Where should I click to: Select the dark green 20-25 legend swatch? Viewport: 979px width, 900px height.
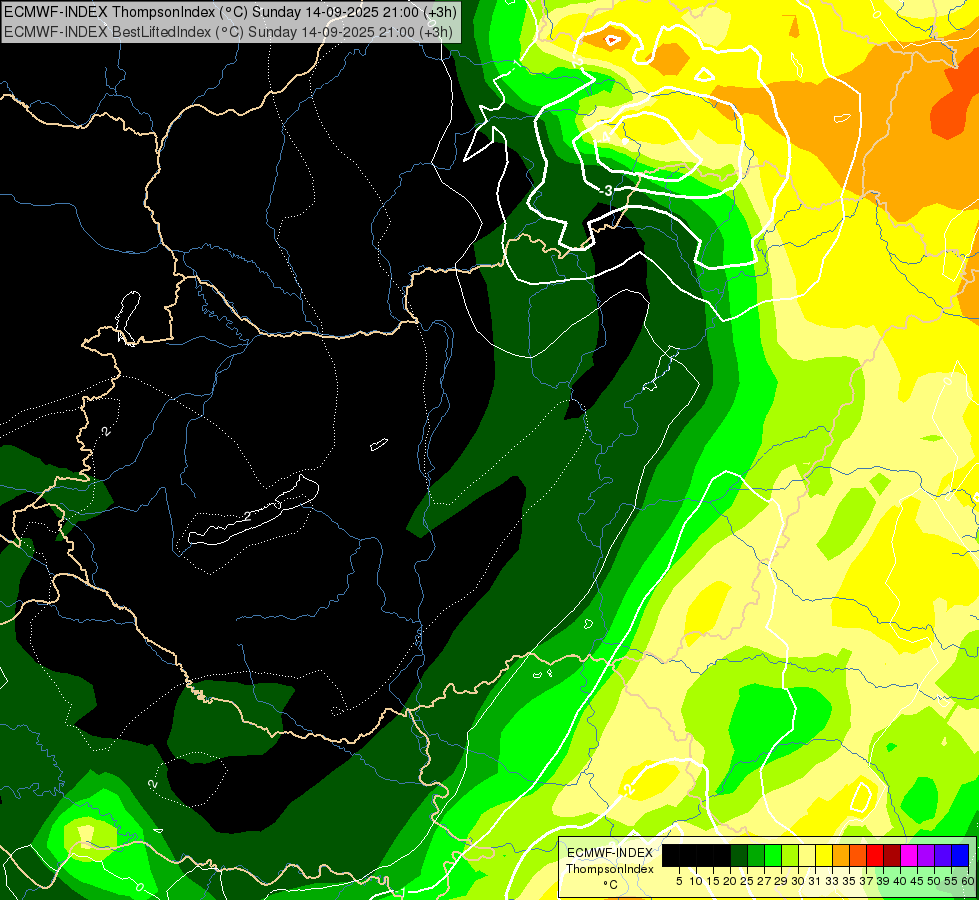click(x=739, y=855)
